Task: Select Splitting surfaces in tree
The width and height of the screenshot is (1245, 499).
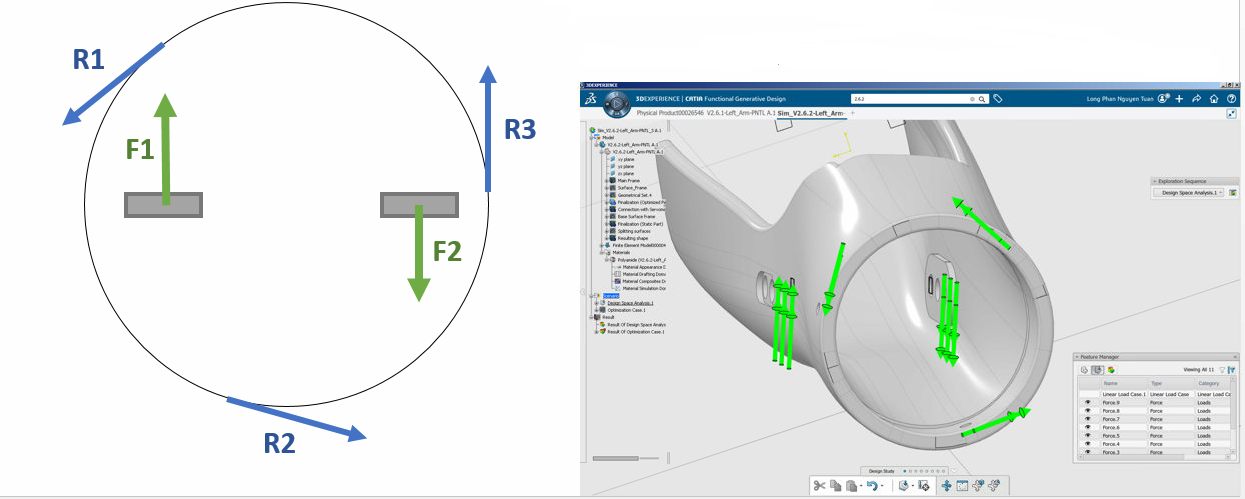Action: [x=634, y=231]
